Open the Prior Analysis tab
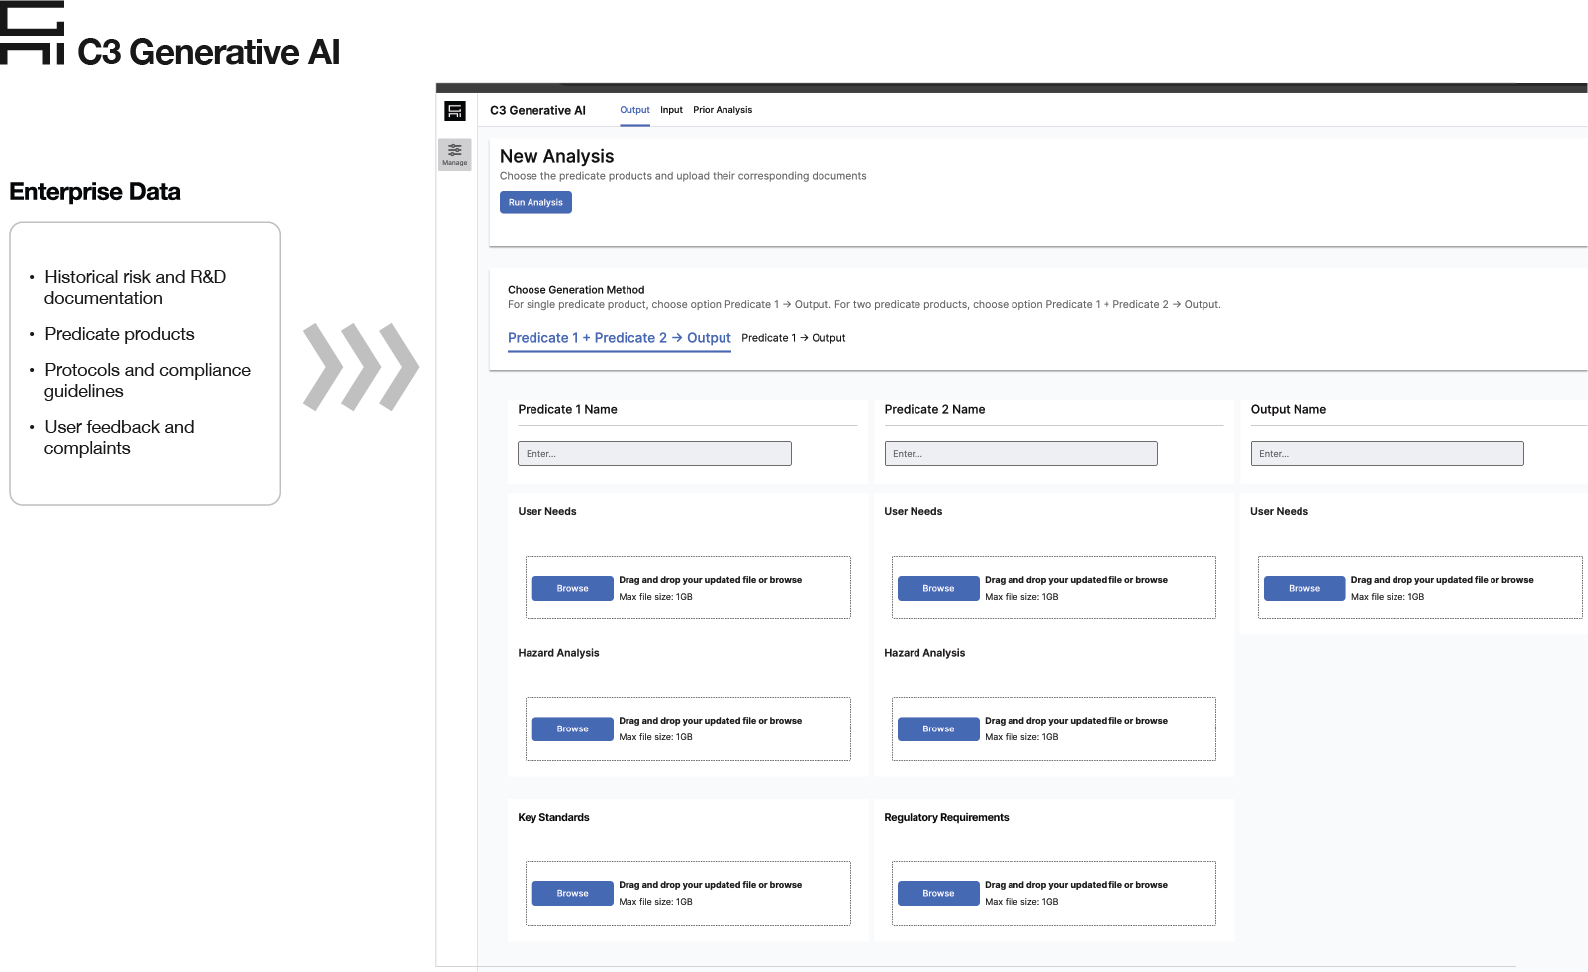The image size is (1588, 972). click(722, 110)
